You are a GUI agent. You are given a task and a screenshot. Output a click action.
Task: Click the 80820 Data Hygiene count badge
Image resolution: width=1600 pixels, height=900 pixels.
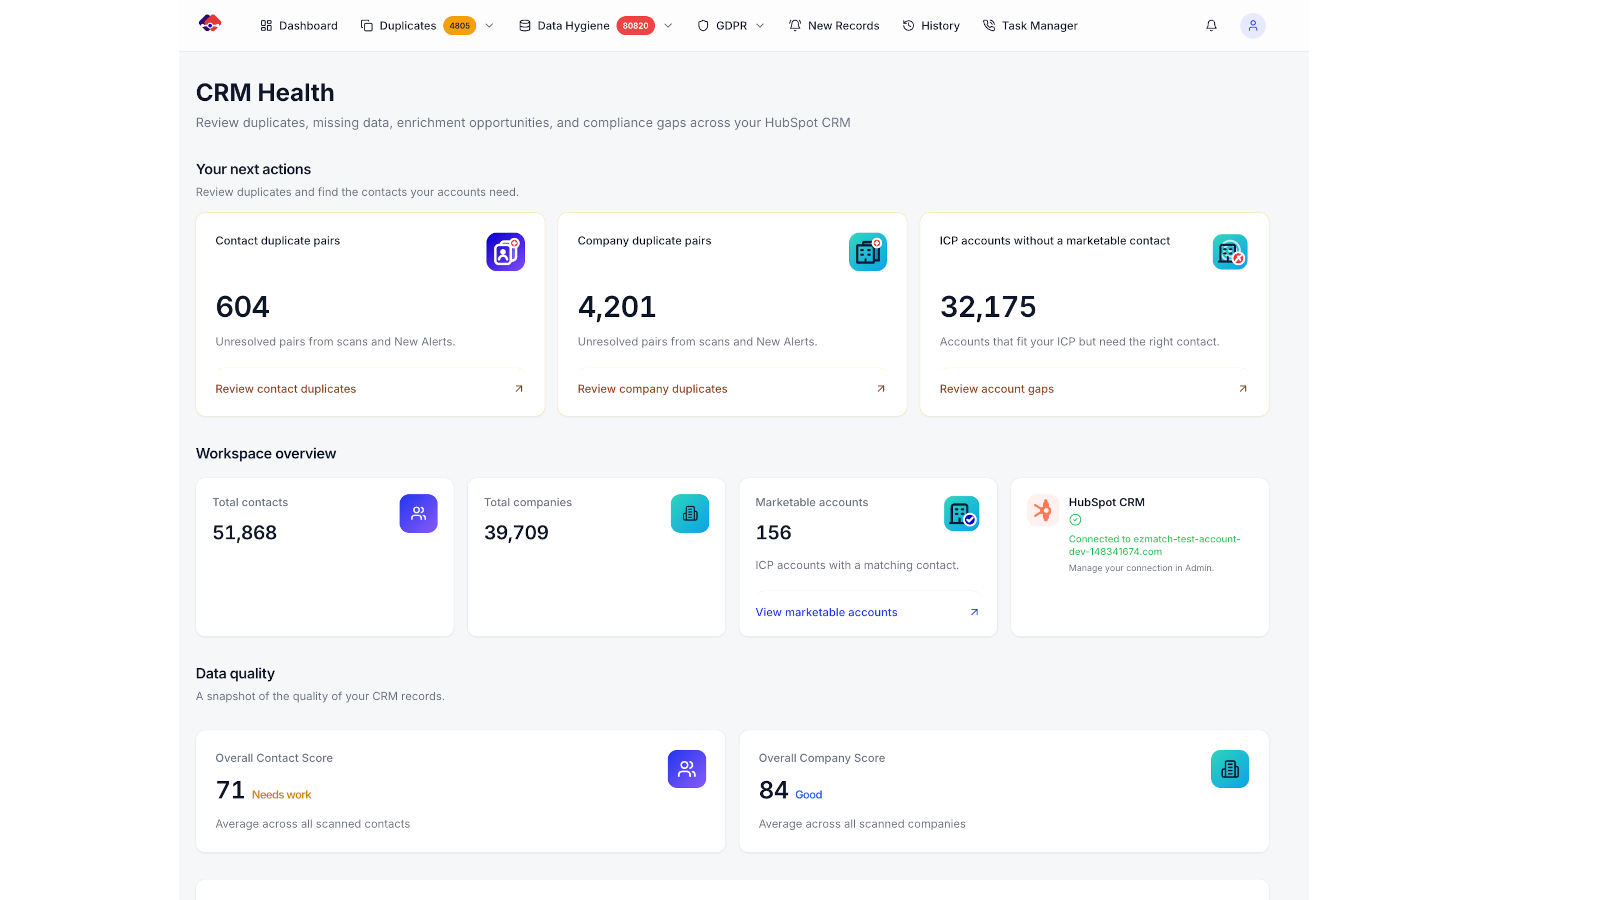[x=636, y=26]
